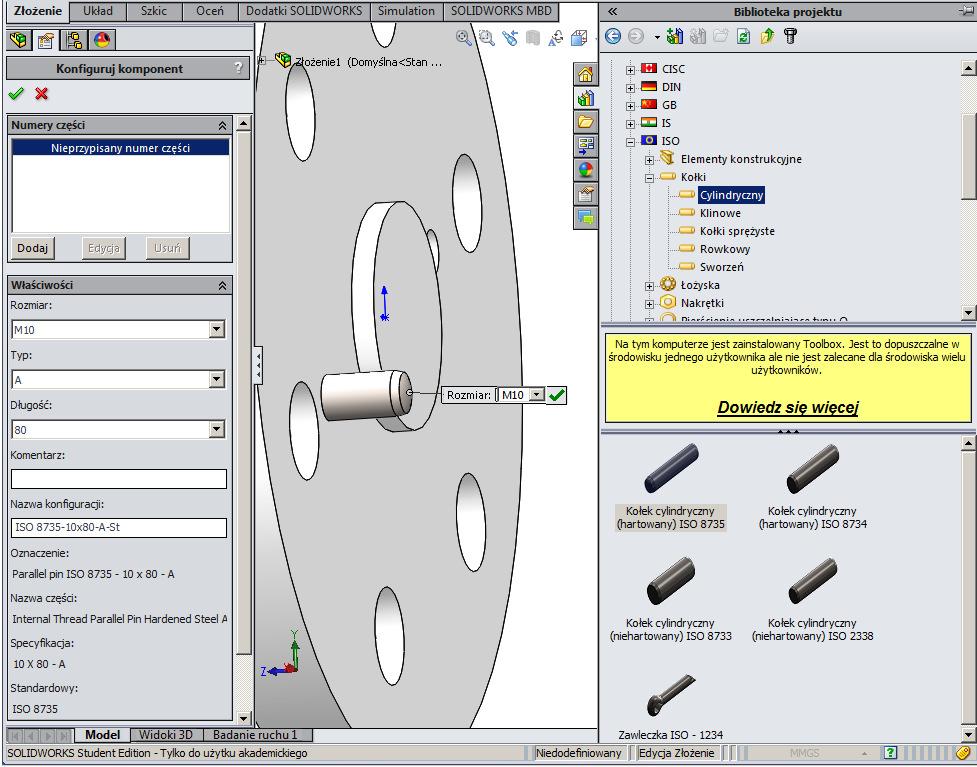Collapse the Numery części section
The width and height of the screenshot is (977, 767).
pos(222,126)
